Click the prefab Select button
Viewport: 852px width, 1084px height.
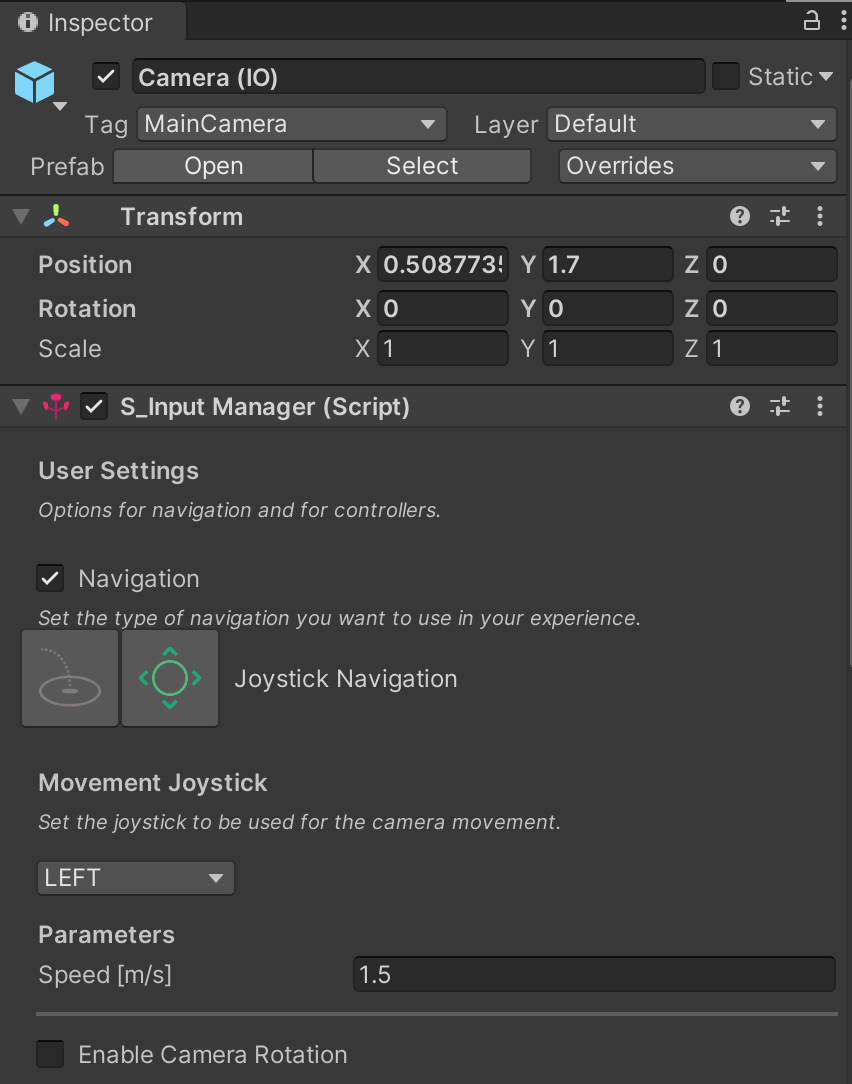click(x=422, y=166)
